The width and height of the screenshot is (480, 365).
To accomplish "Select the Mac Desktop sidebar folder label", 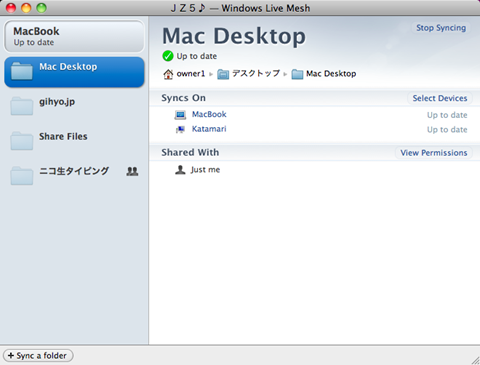I will click(68, 67).
